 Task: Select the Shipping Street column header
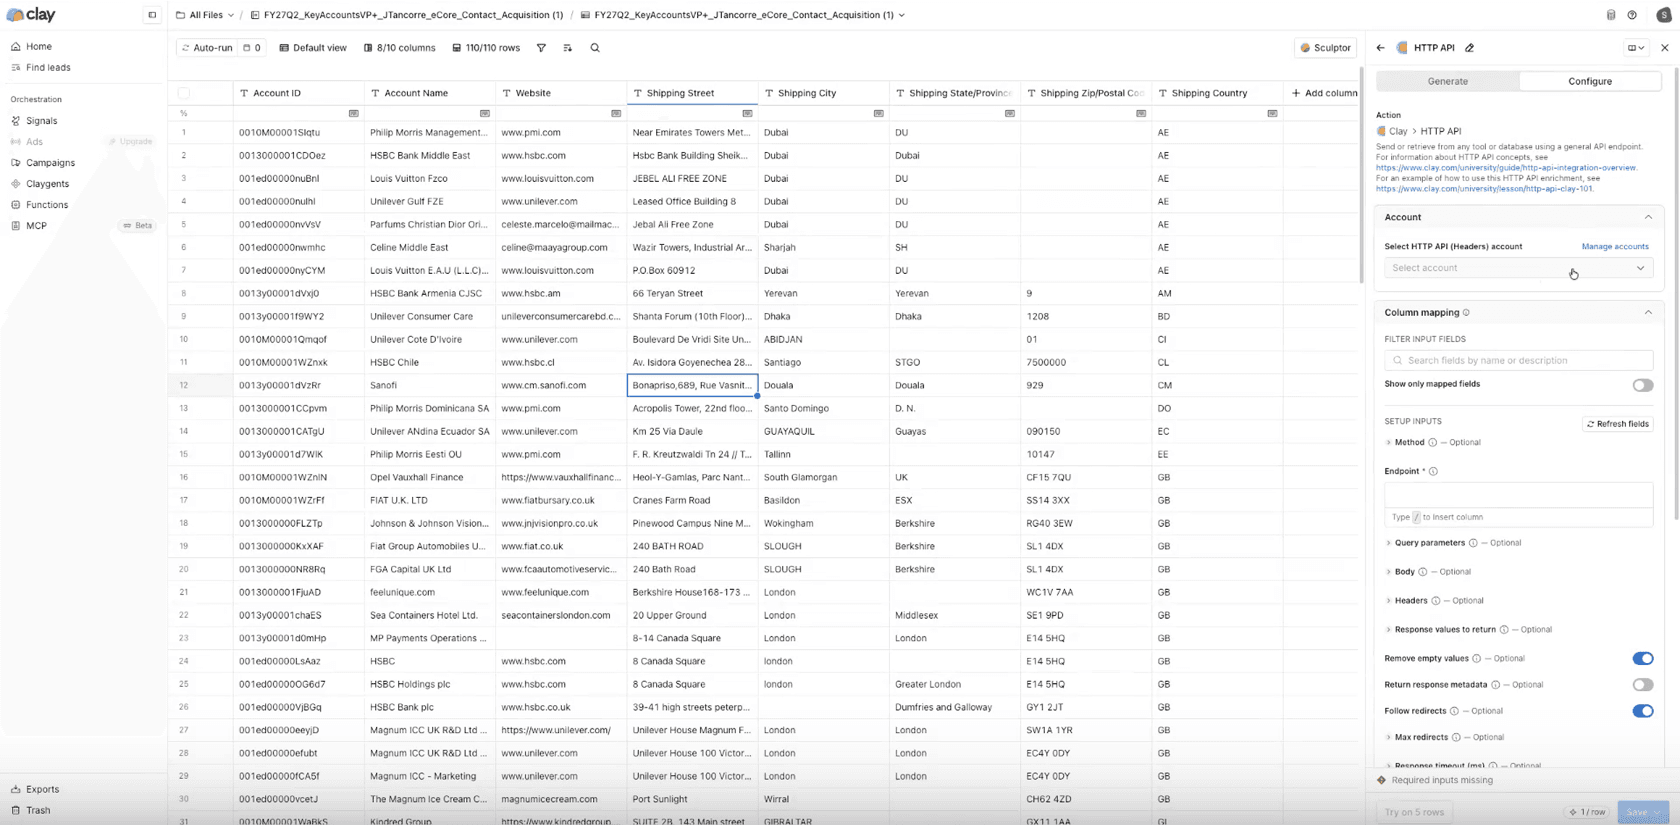[x=692, y=93]
